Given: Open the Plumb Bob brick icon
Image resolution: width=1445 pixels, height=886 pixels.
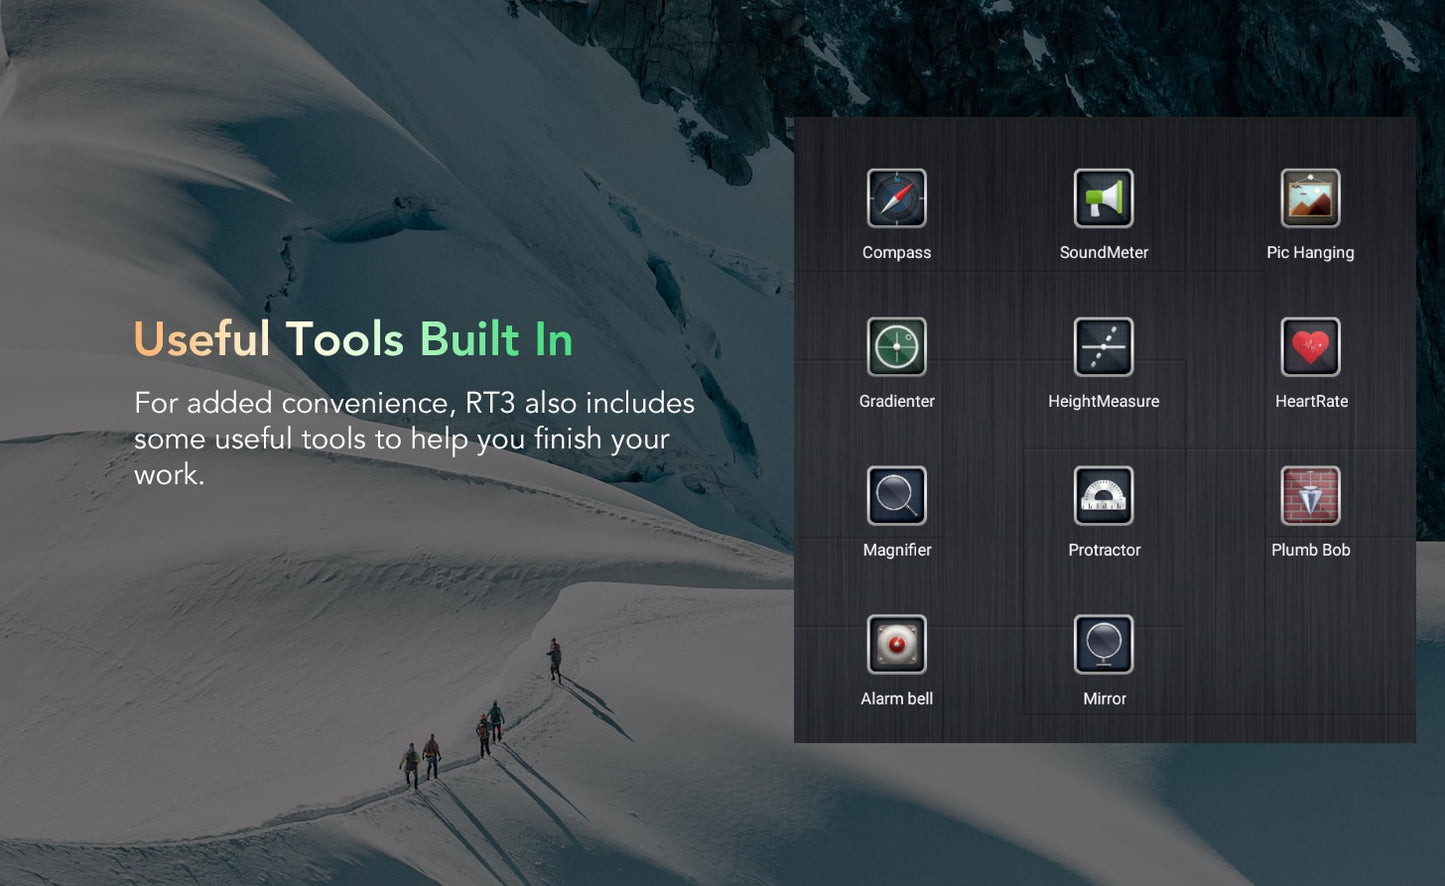Looking at the screenshot, I should tap(1310, 496).
